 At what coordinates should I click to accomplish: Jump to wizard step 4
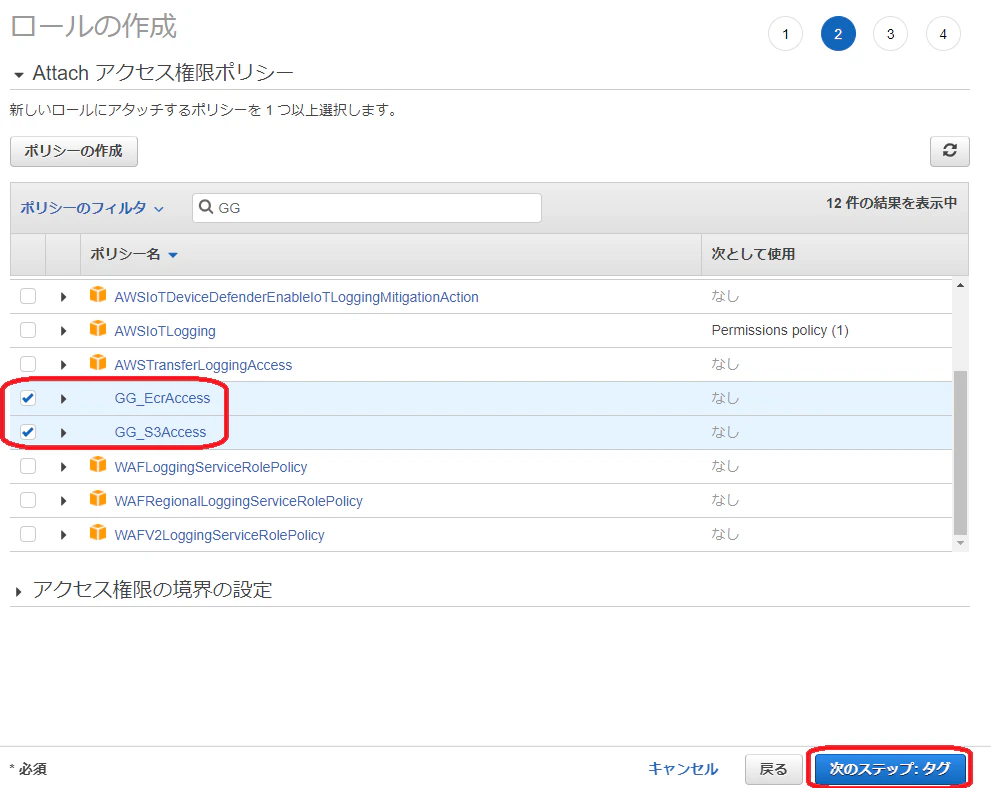(943, 34)
